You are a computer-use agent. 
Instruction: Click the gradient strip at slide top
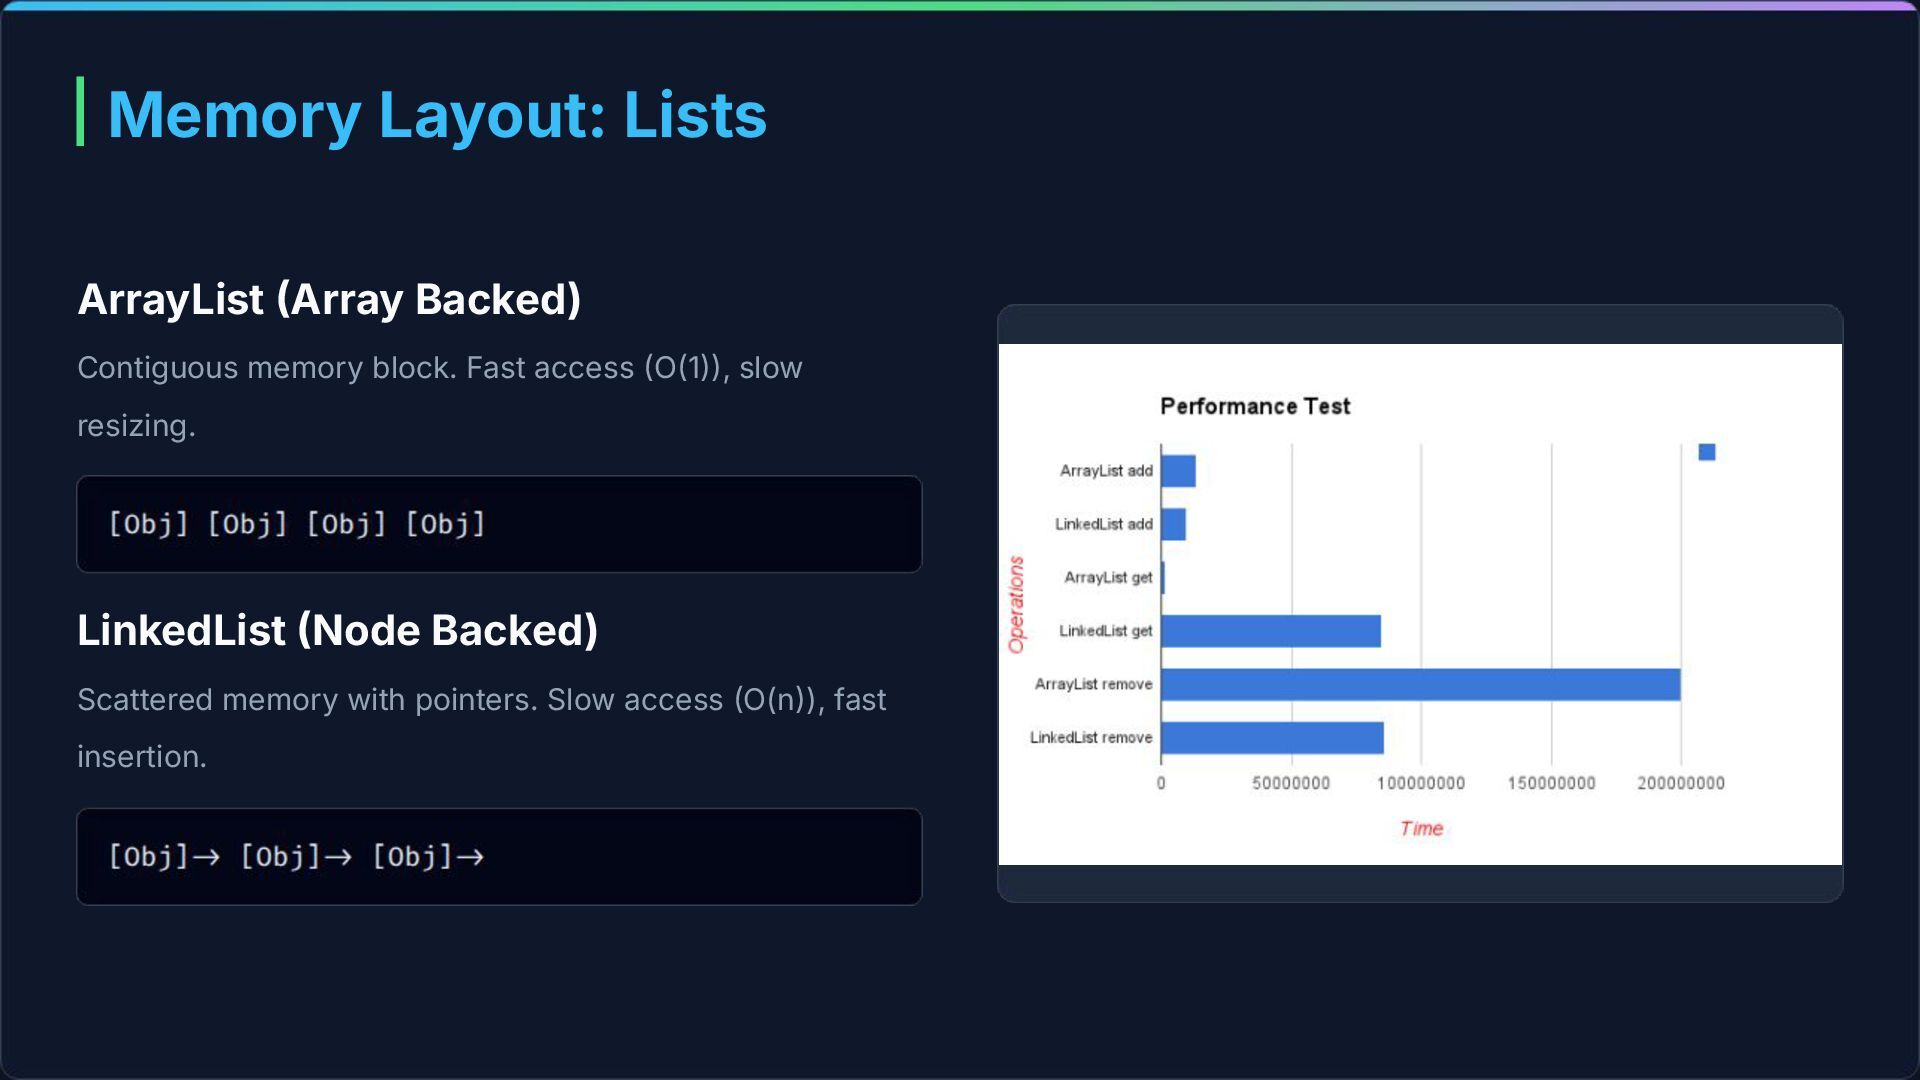pos(960,5)
